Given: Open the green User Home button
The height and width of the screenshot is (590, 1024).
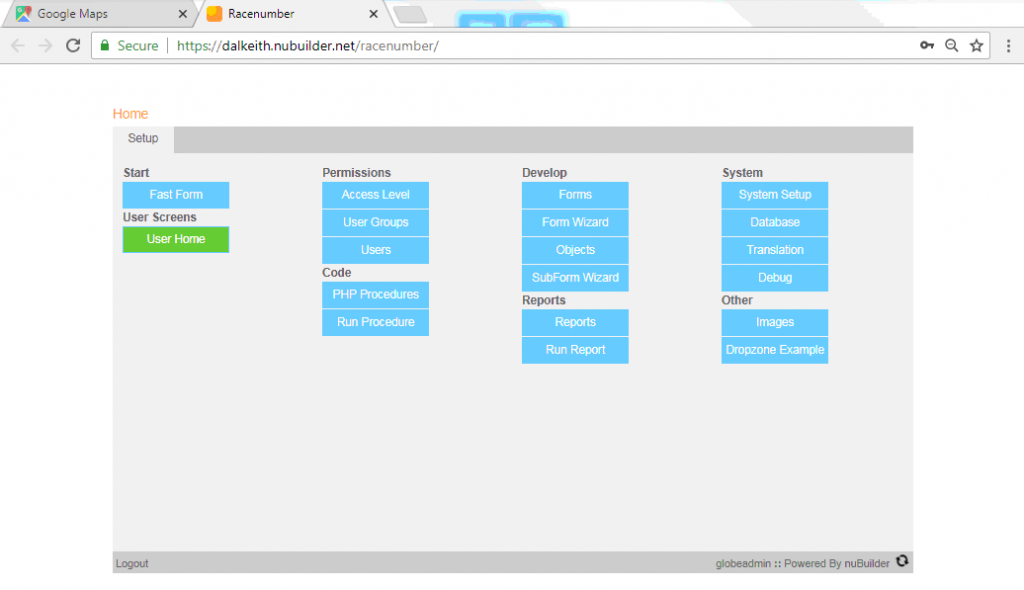Looking at the screenshot, I should [x=176, y=239].
